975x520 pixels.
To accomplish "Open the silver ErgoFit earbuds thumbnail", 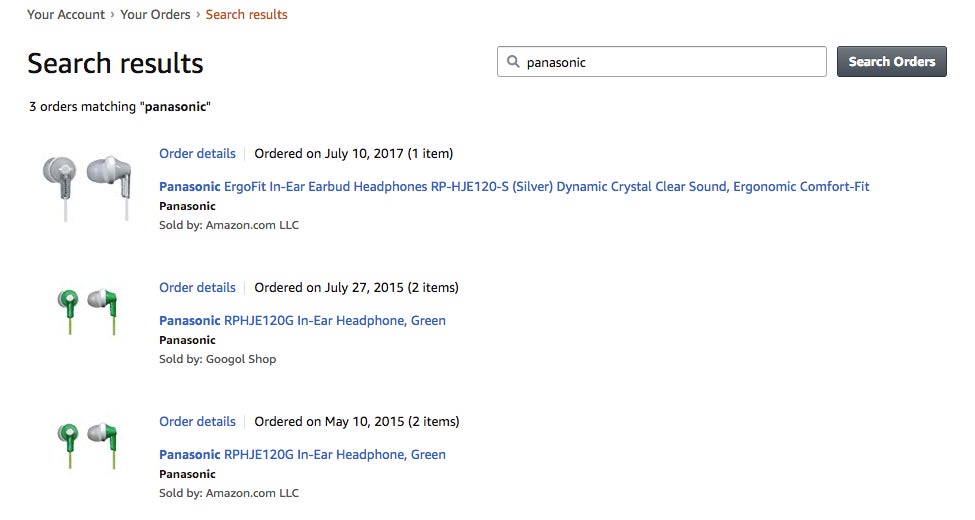I will (x=87, y=187).
